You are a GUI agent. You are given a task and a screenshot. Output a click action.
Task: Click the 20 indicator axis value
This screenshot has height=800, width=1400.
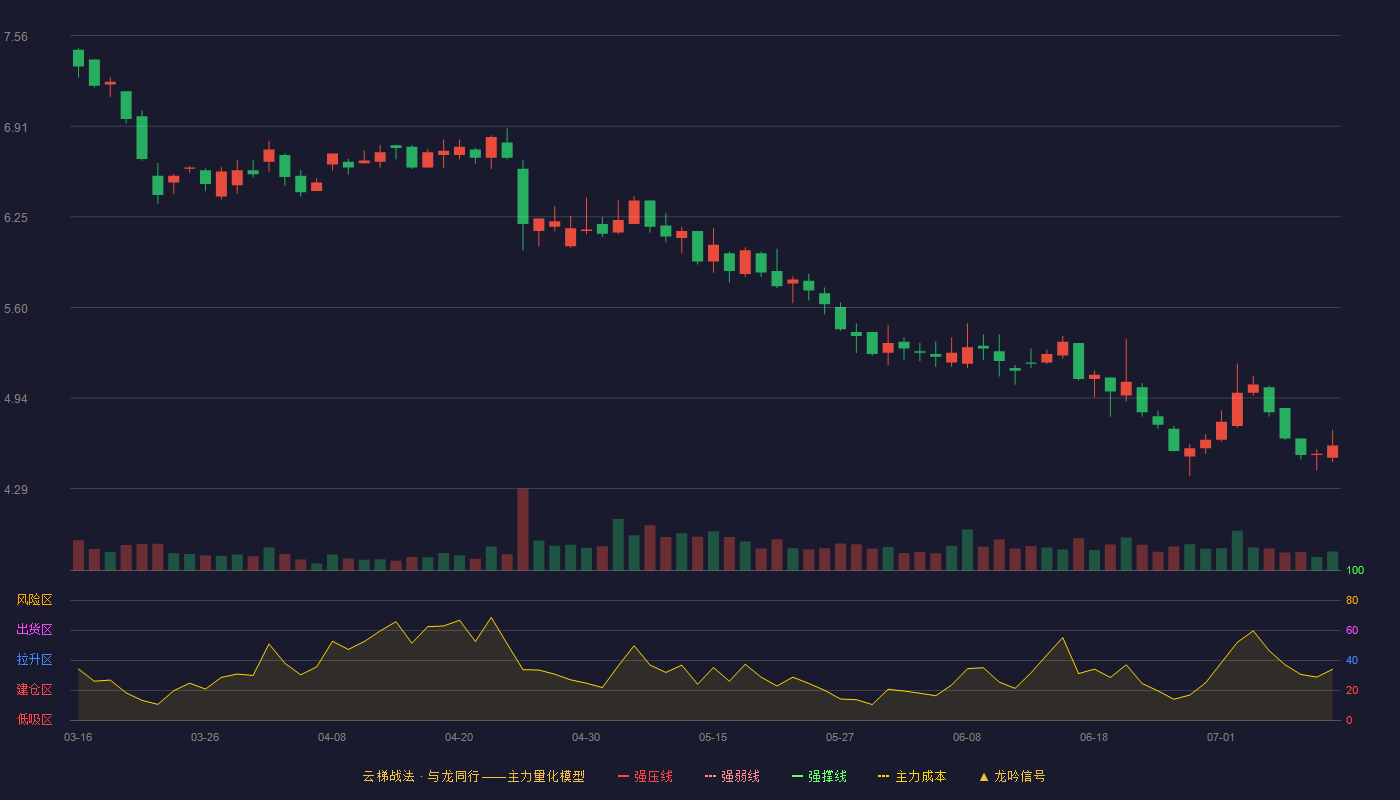tap(1352, 690)
